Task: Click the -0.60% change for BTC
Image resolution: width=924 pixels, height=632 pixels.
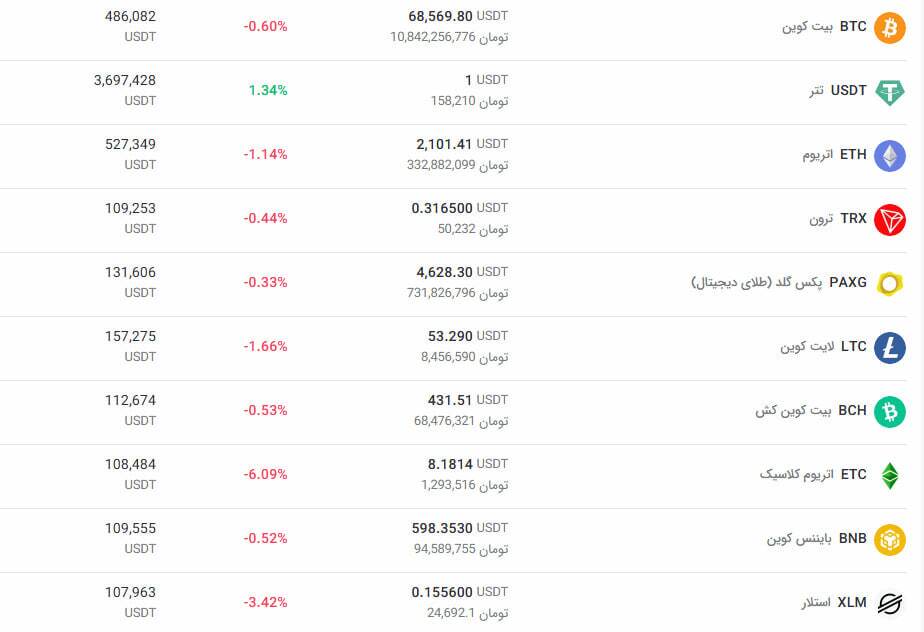Action: point(265,26)
